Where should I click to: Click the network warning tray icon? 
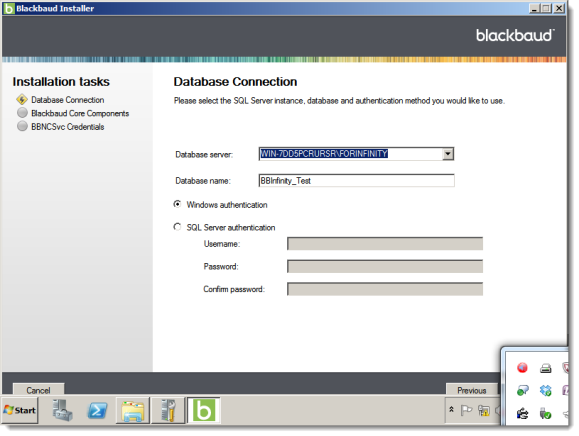coord(484,410)
